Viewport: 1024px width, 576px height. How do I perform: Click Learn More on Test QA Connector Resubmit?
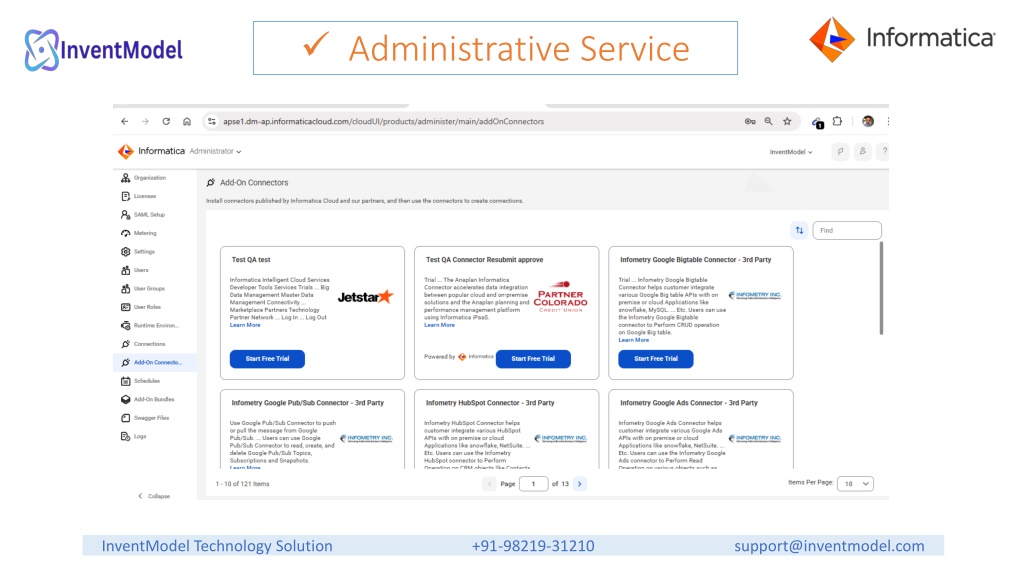[440, 325]
